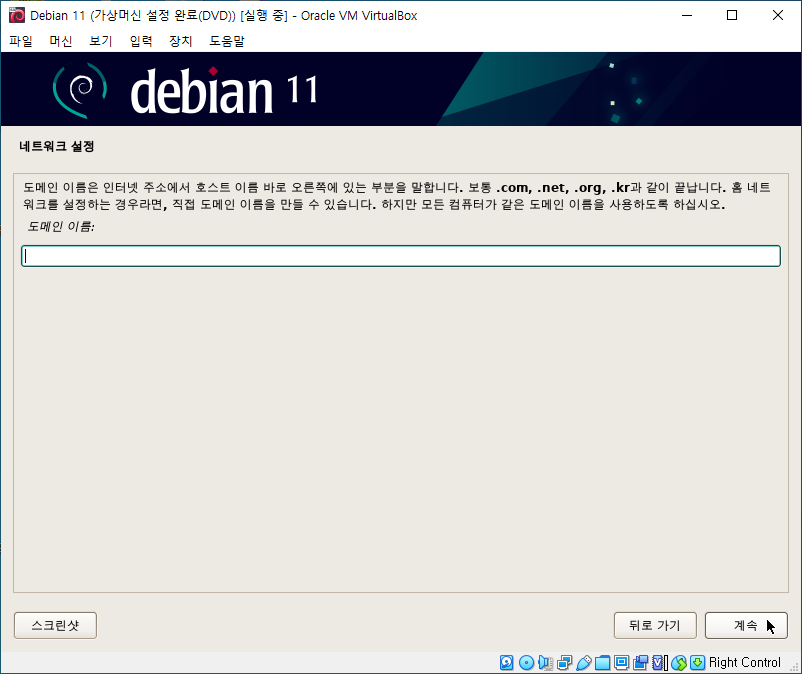
Task: Click the 계속 button to continue
Action: 746,625
